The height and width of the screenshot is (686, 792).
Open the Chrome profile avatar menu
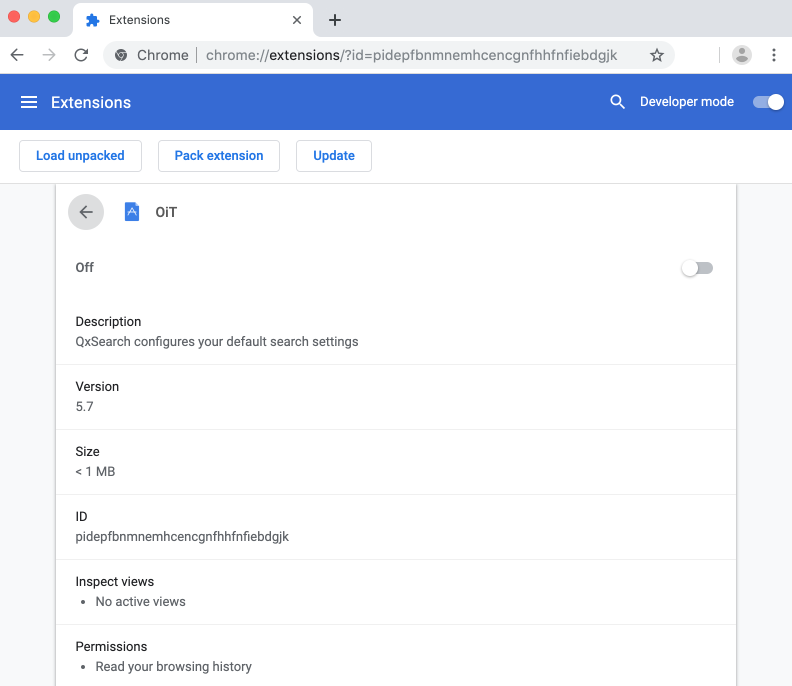741,55
